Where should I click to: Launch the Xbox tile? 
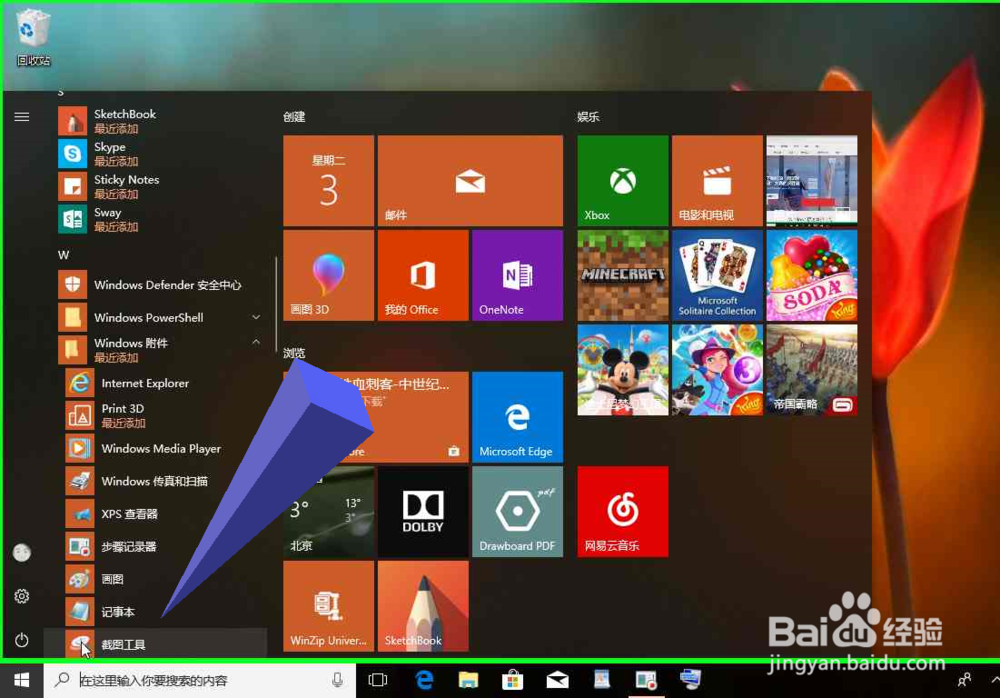point(622,181)
